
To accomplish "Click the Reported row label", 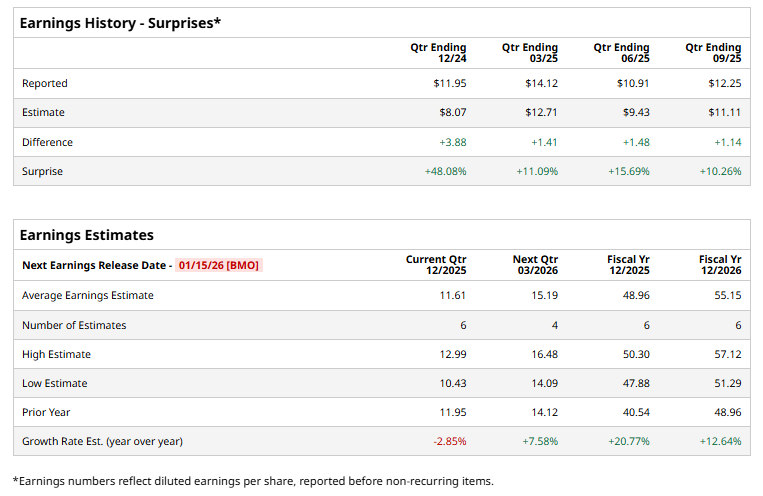I will [45, 84].
